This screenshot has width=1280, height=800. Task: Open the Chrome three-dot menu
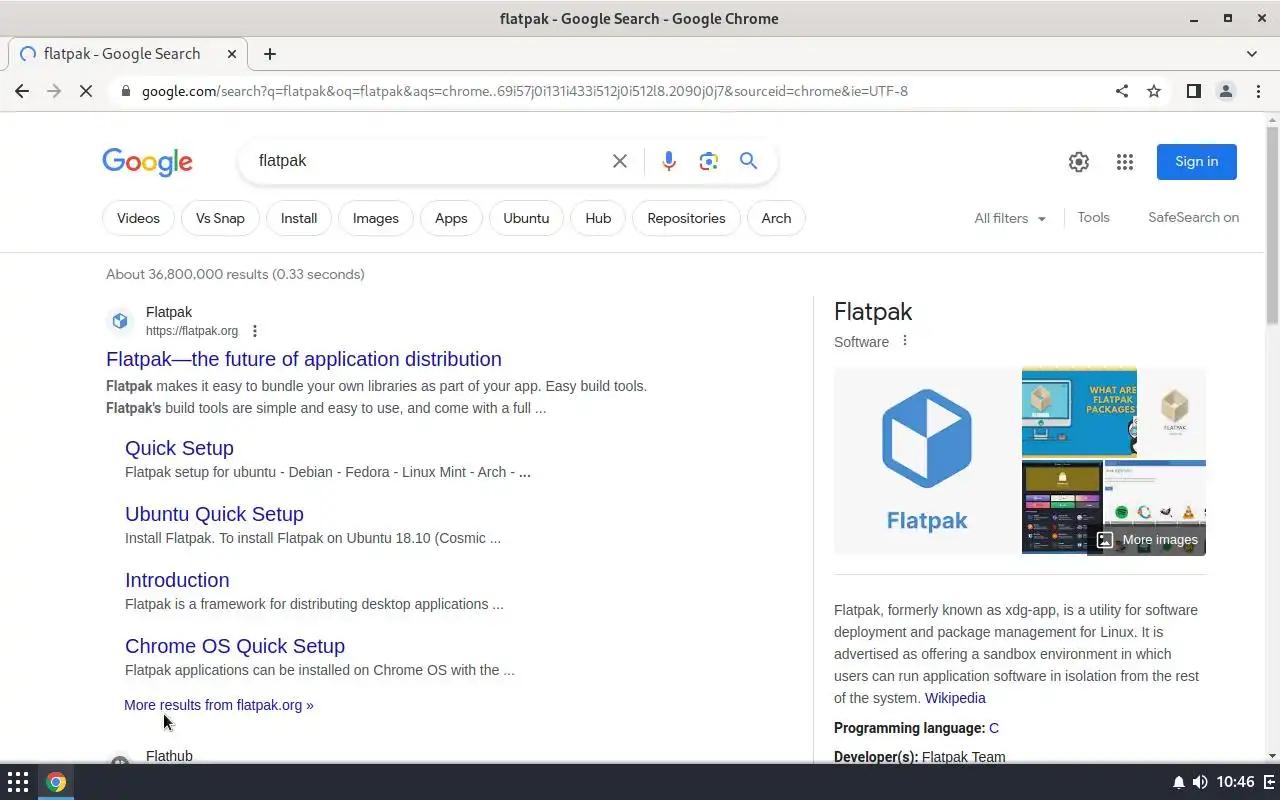click(1258, 91)
